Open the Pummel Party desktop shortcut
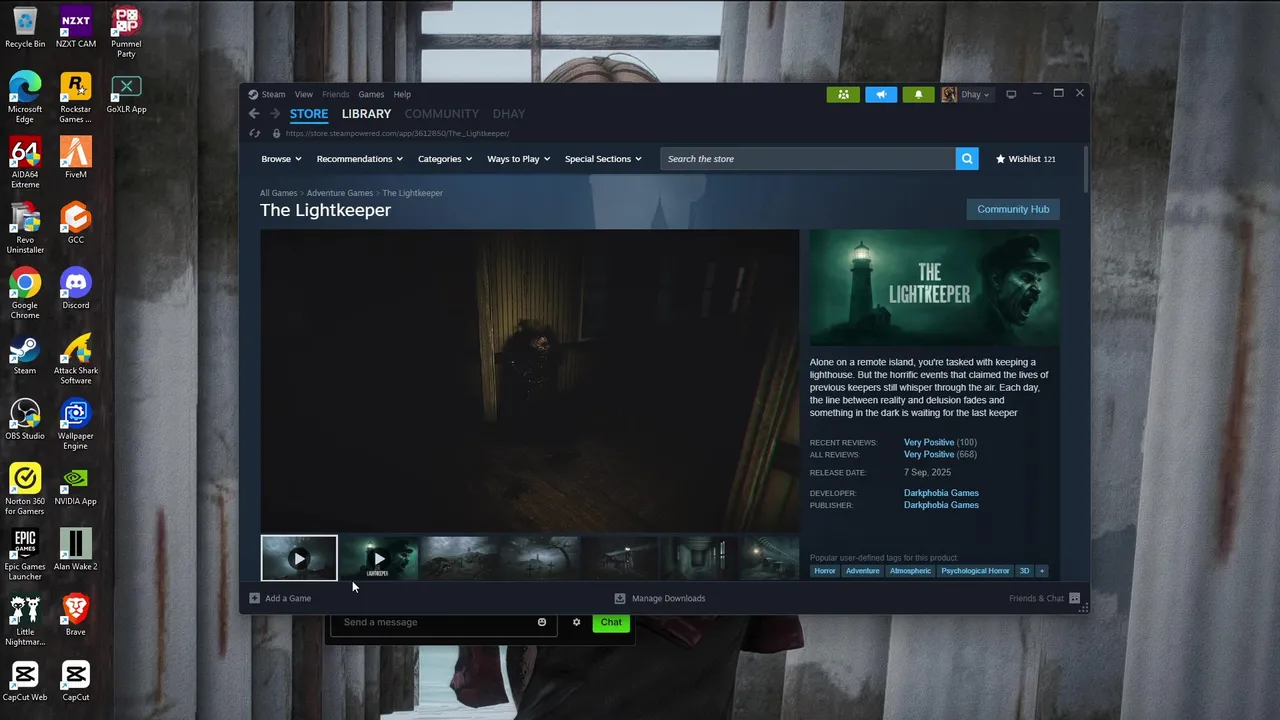This screenshot has width=1280, height=720. point(126,32)
